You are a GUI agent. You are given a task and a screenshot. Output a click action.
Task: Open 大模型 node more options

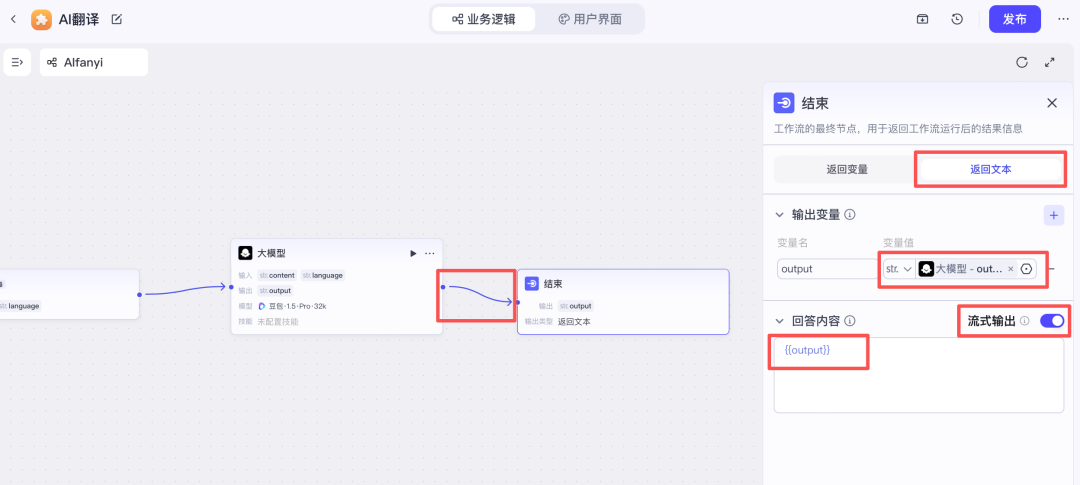[430, 254]
